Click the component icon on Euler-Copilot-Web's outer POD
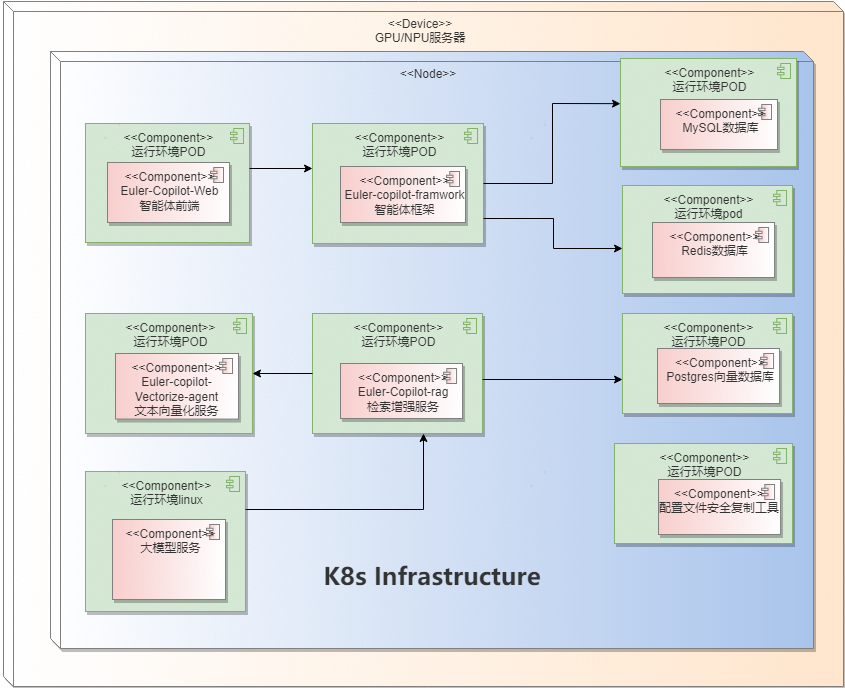This screenshot has width=845, height=688. [x=237, y=136]
